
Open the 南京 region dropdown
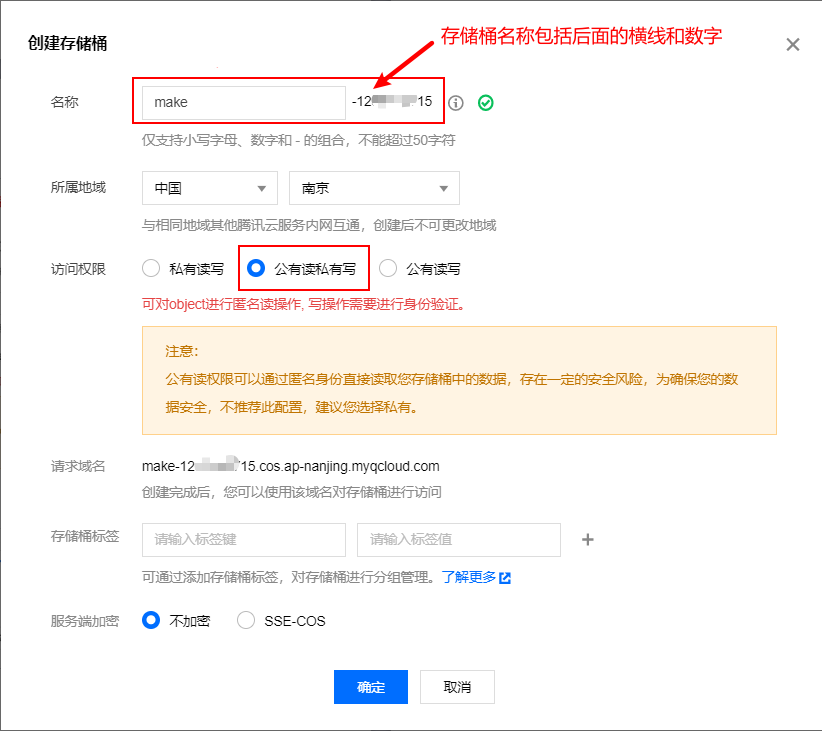click(374, 188)
